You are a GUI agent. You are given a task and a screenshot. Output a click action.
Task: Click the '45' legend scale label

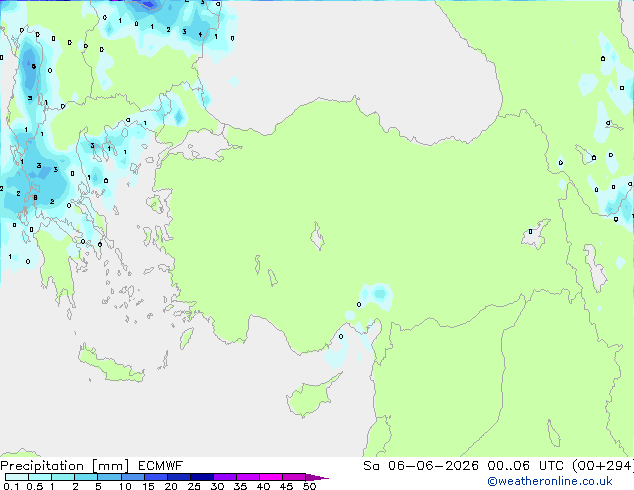pos(286,486)
